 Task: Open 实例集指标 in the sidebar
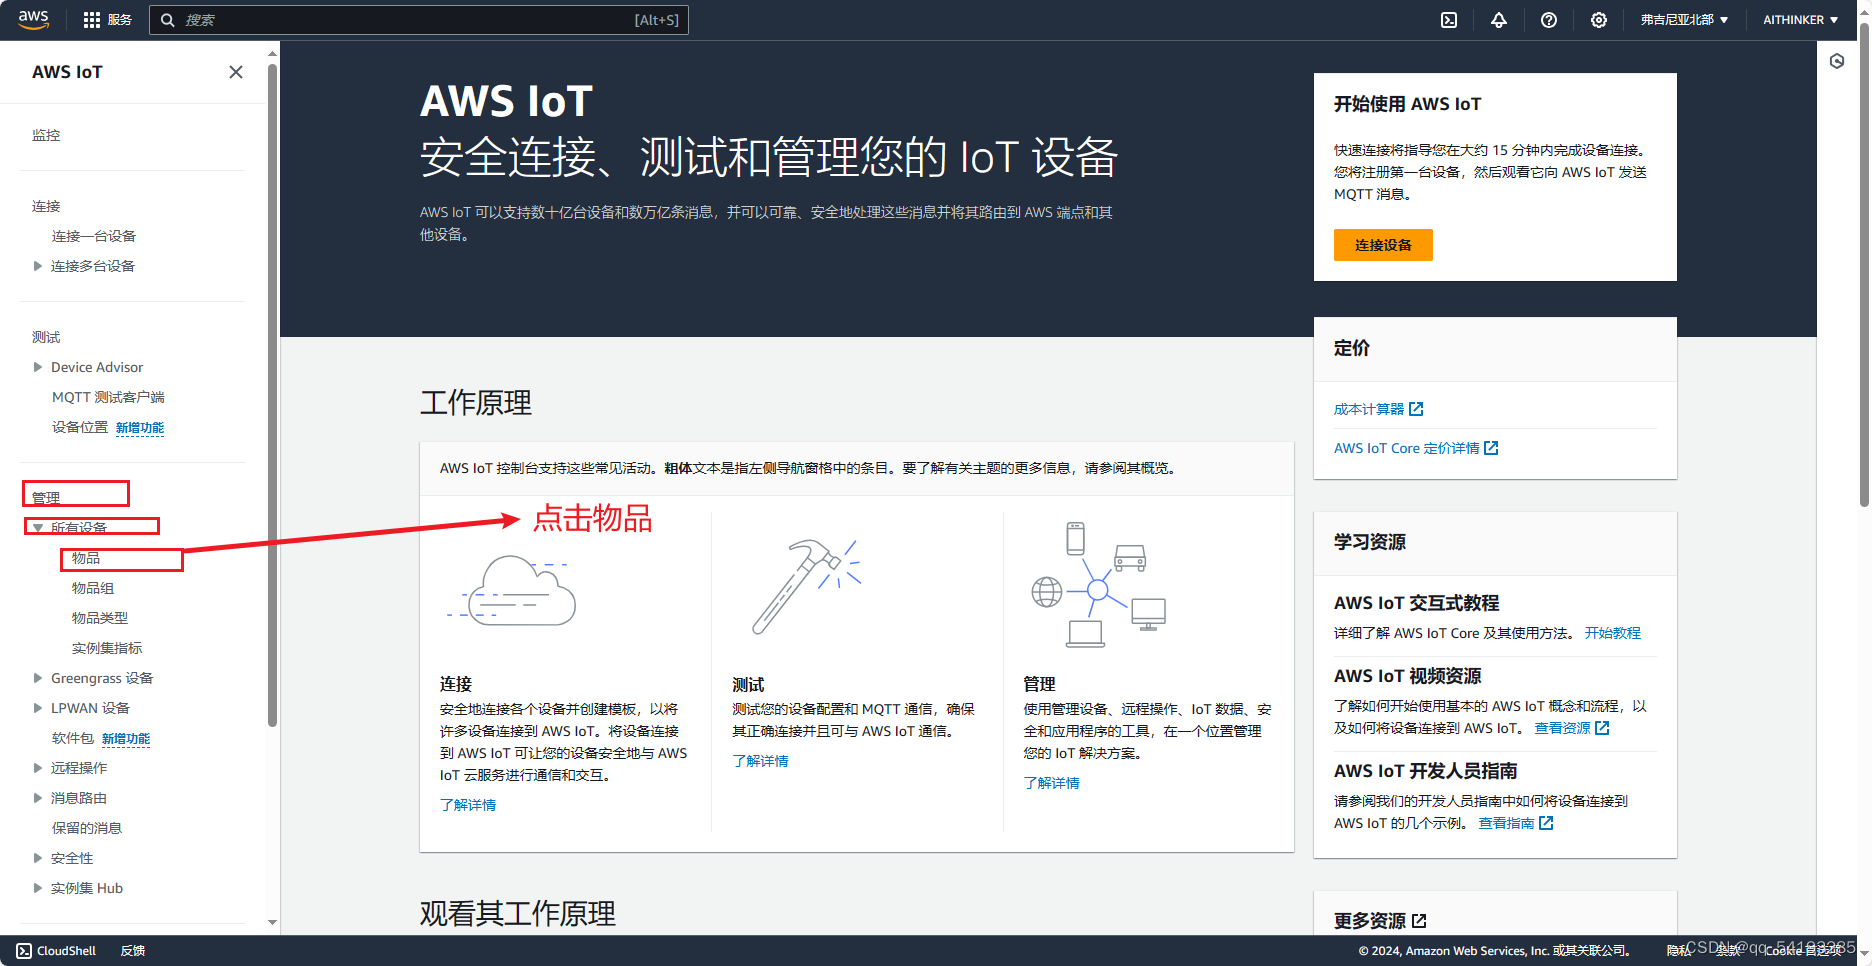(107, 648)
